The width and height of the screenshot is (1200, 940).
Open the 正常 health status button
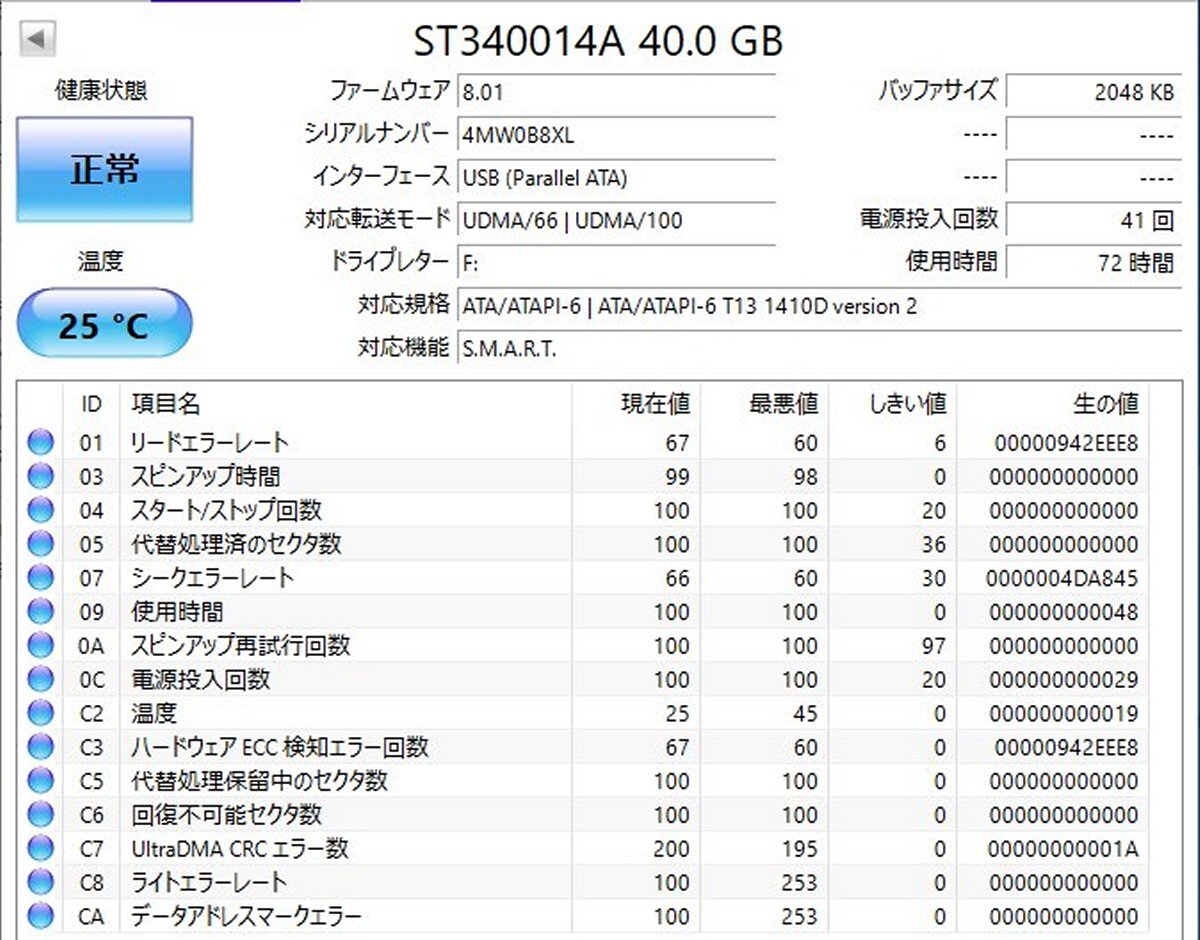click(104, 169)
